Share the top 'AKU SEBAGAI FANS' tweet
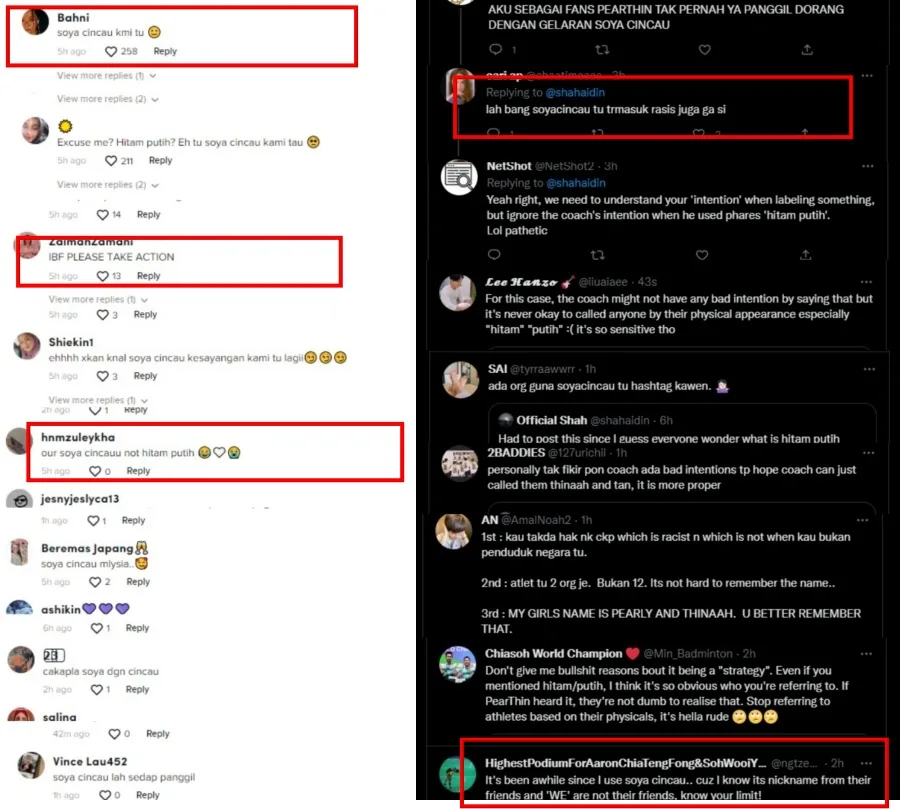Viewport: 900px width, 809px height. pyautogui.click(x=807, y=50)
